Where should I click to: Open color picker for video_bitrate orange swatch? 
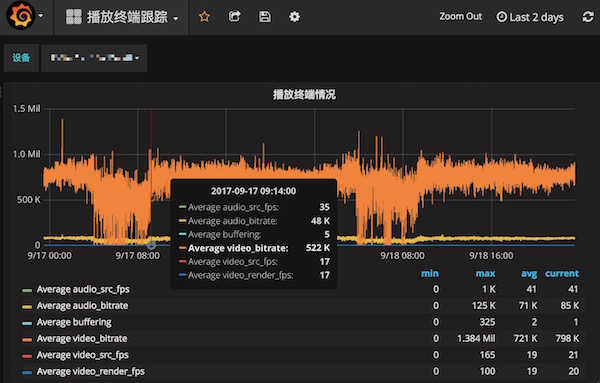pos(27,340)
